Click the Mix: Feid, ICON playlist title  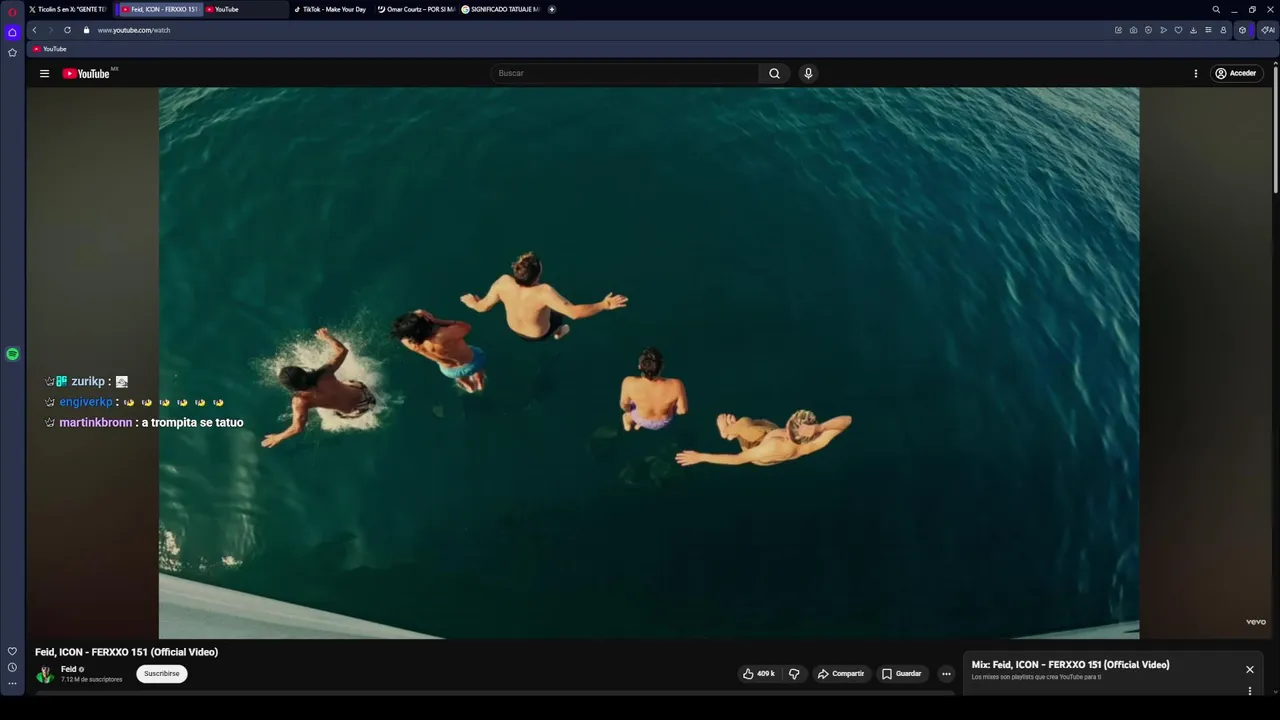click(1070, 665)
